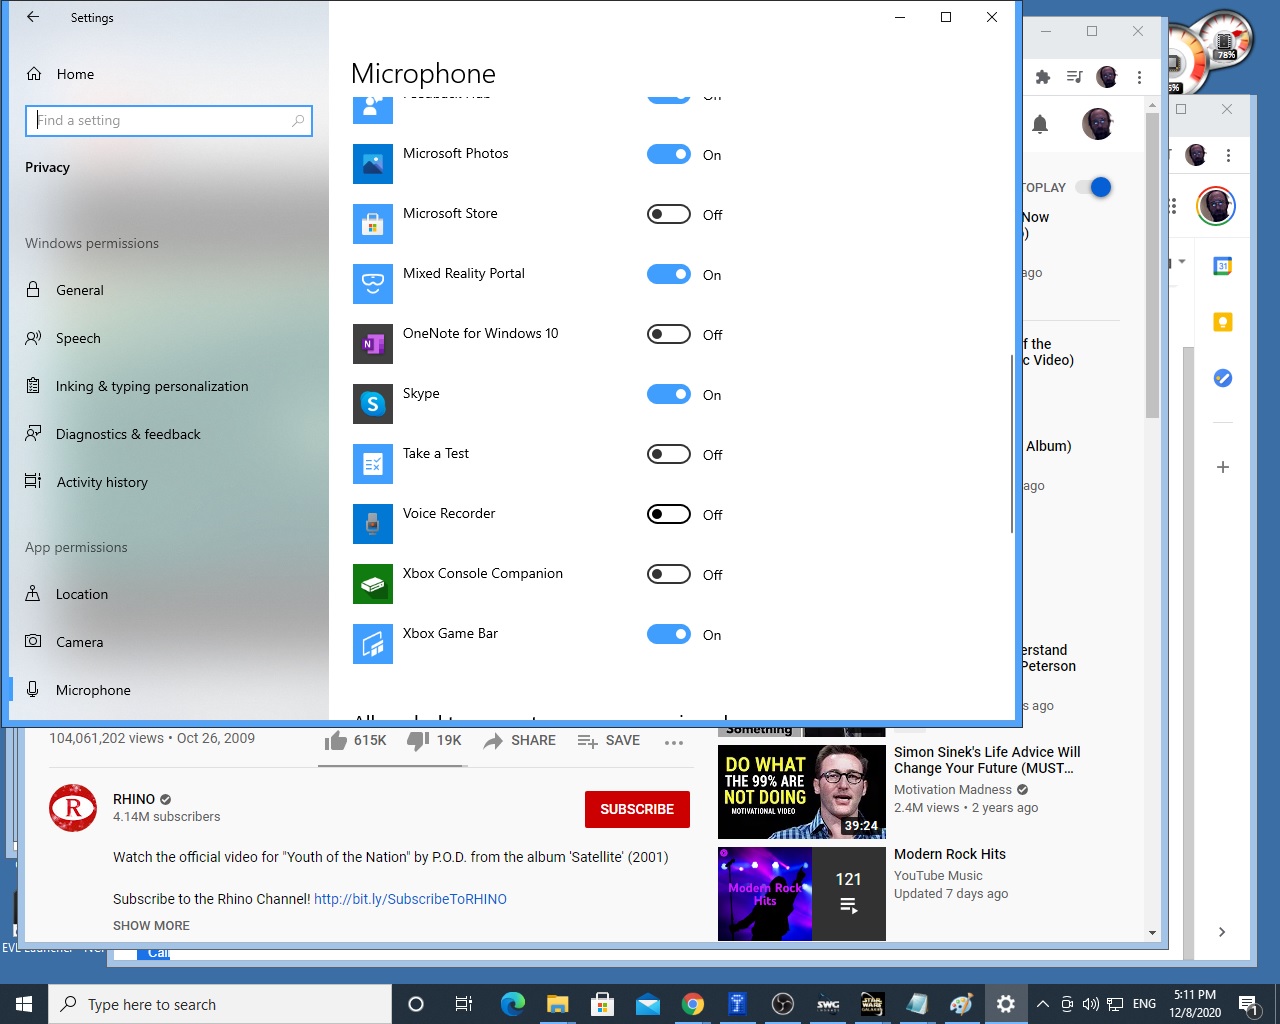1280x1024 pixels.
Task: Select Microphone app permissions
Action: (168, 690)
